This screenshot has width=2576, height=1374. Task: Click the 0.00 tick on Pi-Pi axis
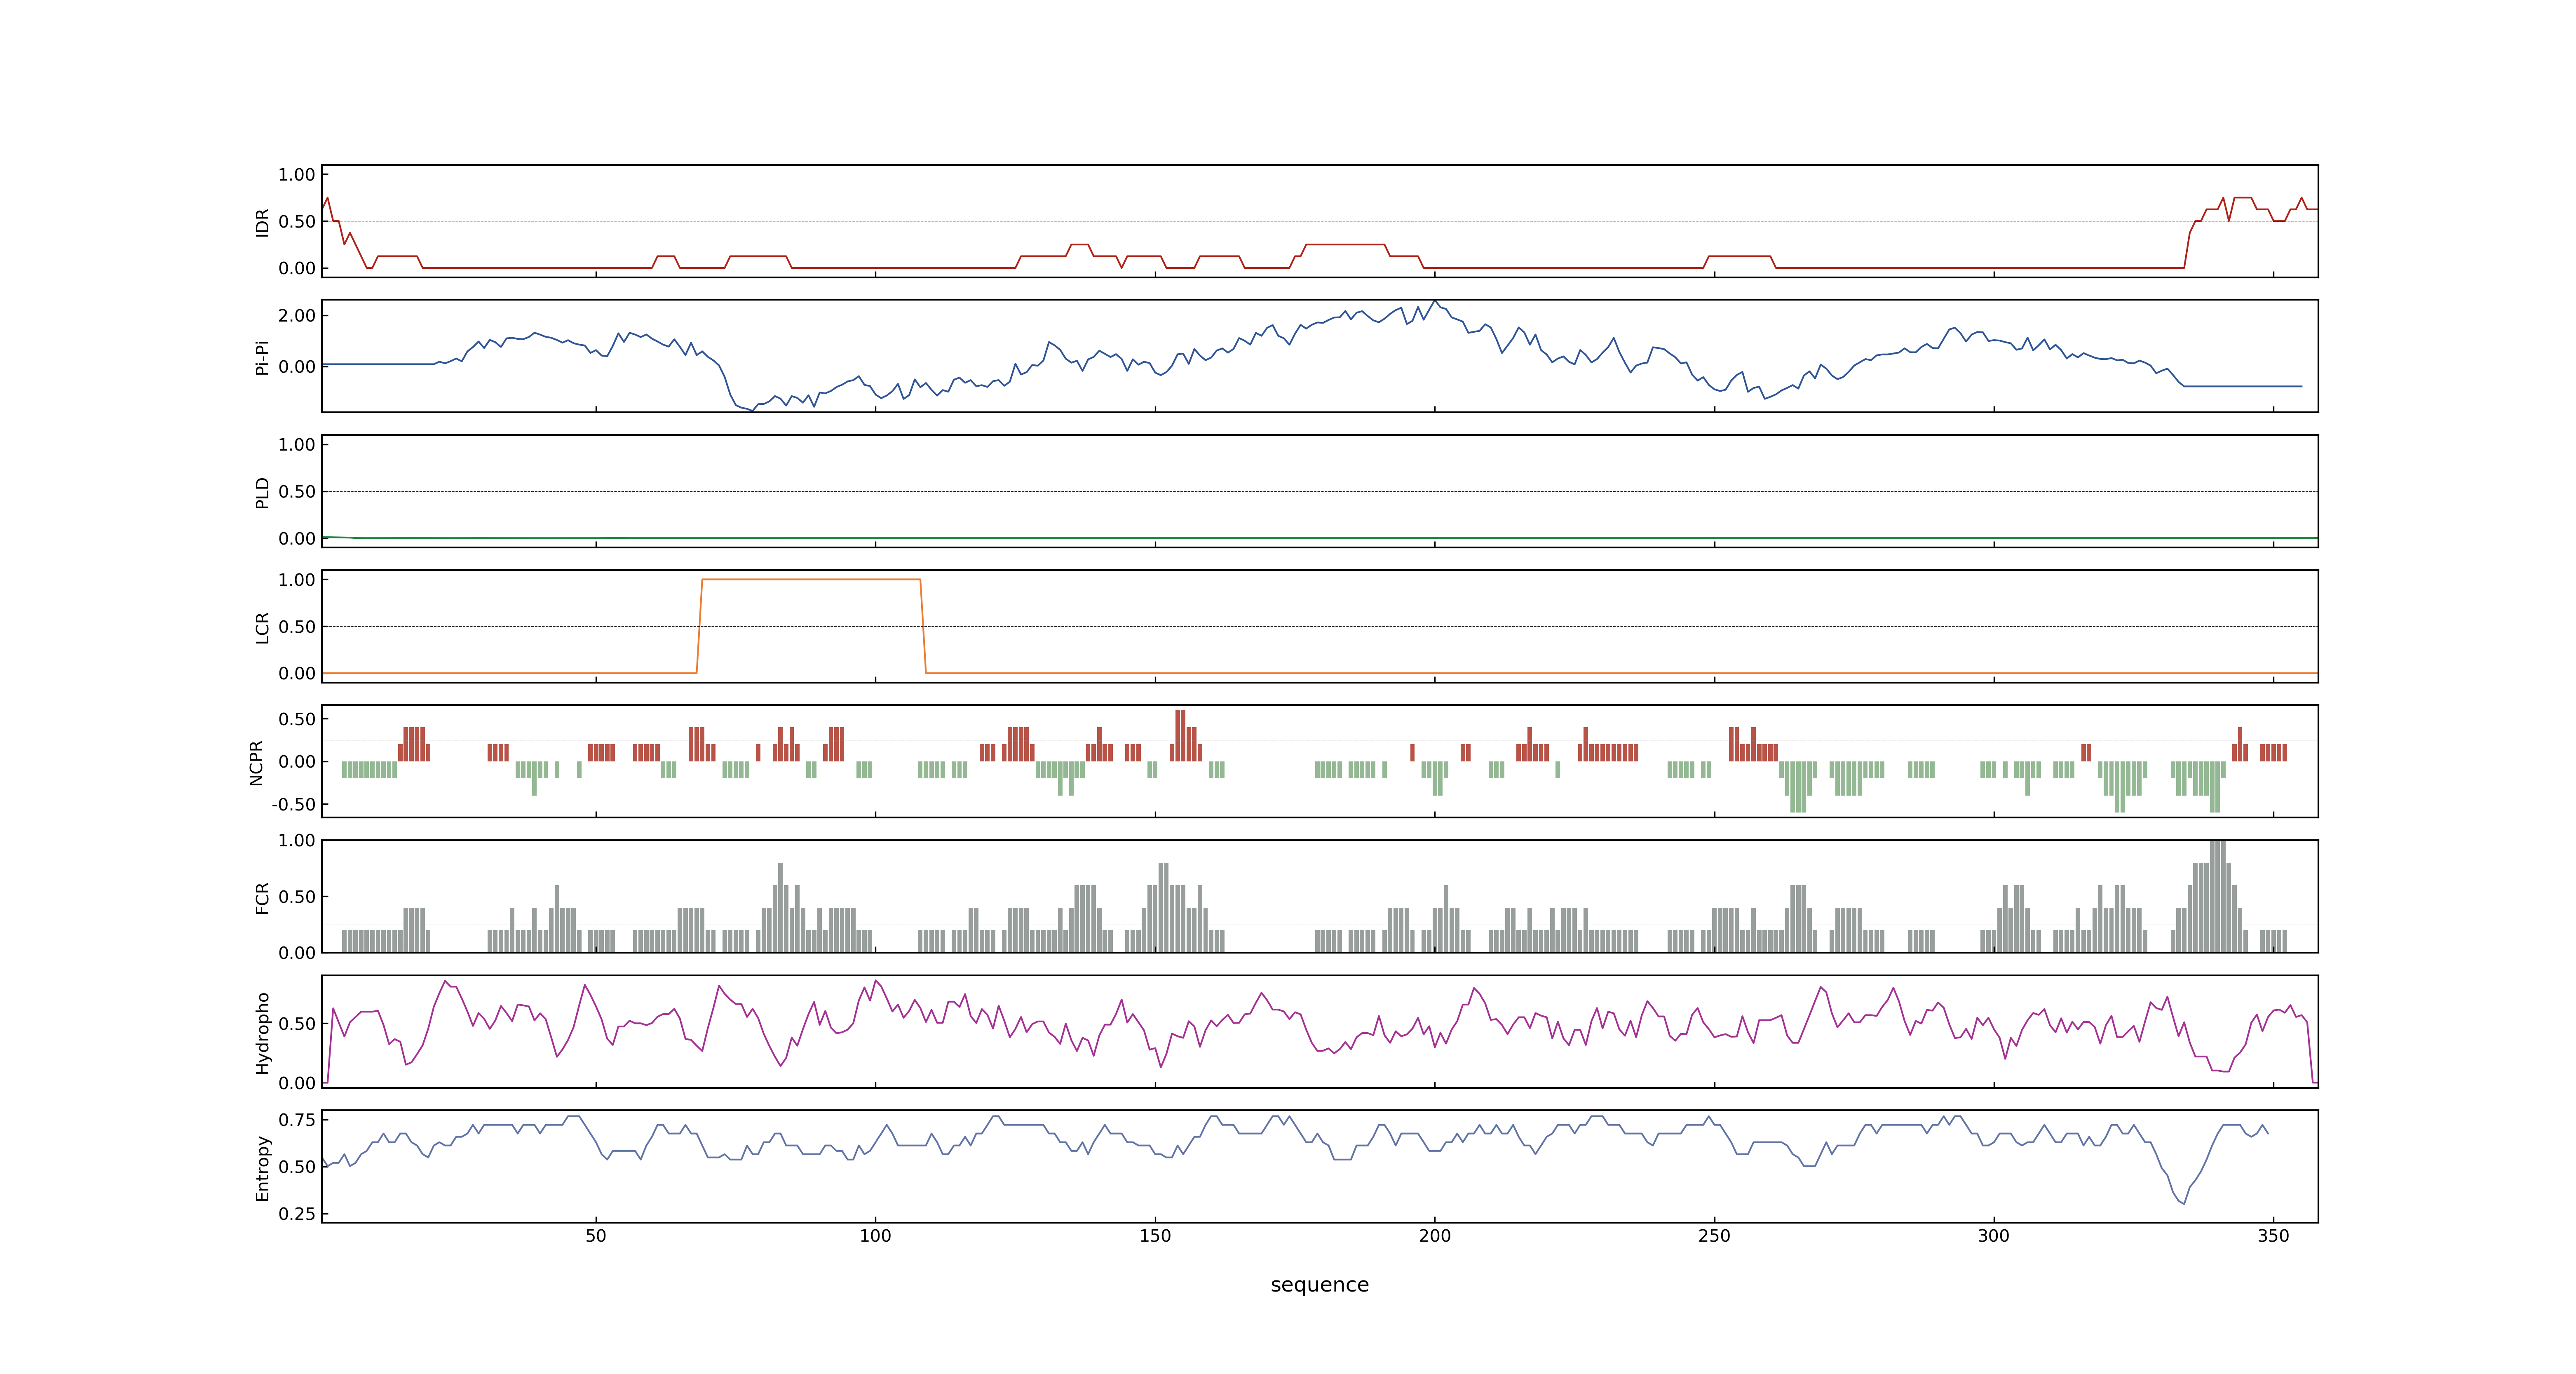297,367
